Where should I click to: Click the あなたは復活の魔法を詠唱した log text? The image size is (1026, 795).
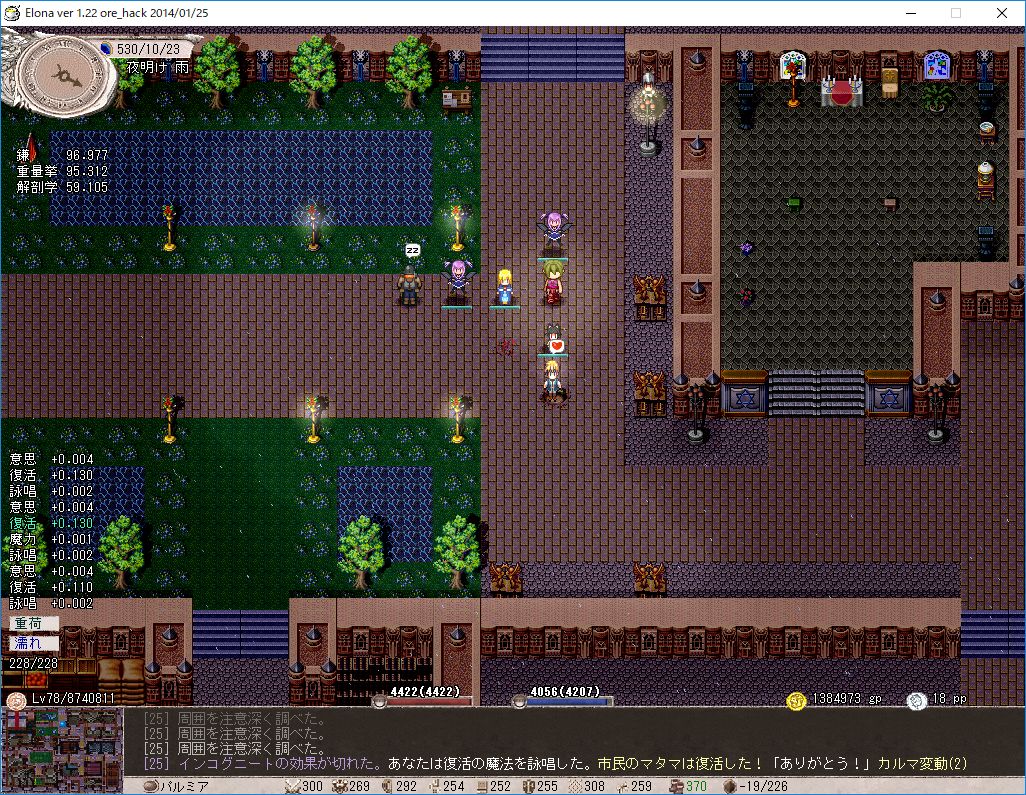tap(491, 764)
